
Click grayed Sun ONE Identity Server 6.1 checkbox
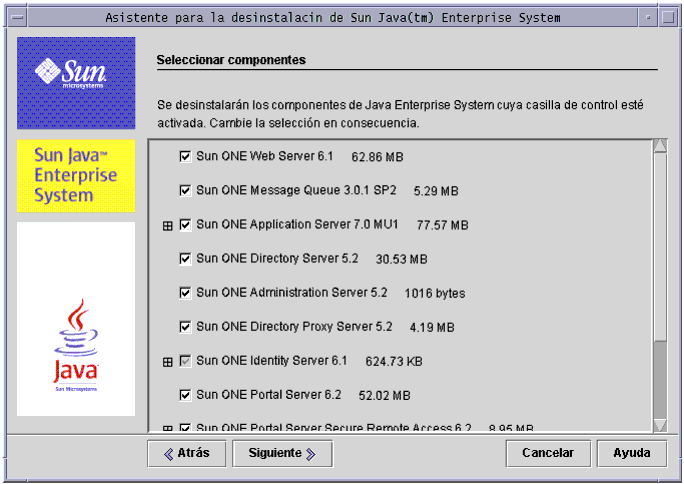point(185,361)
